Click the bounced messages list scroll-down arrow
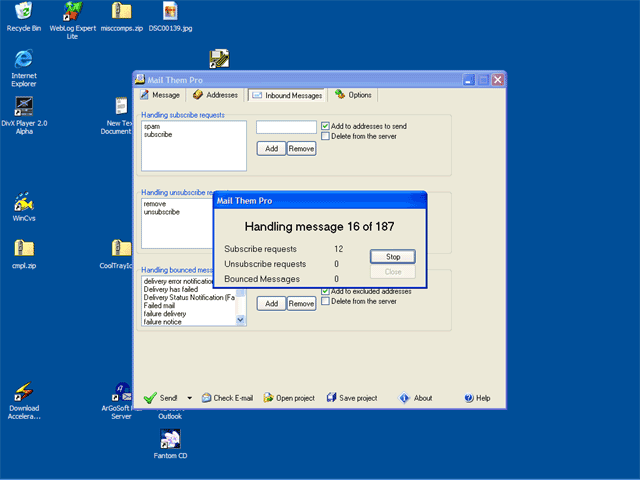Image resolution: width=640 pixels, height=480 pixels. pyautogui.click(x=240, y=320)
